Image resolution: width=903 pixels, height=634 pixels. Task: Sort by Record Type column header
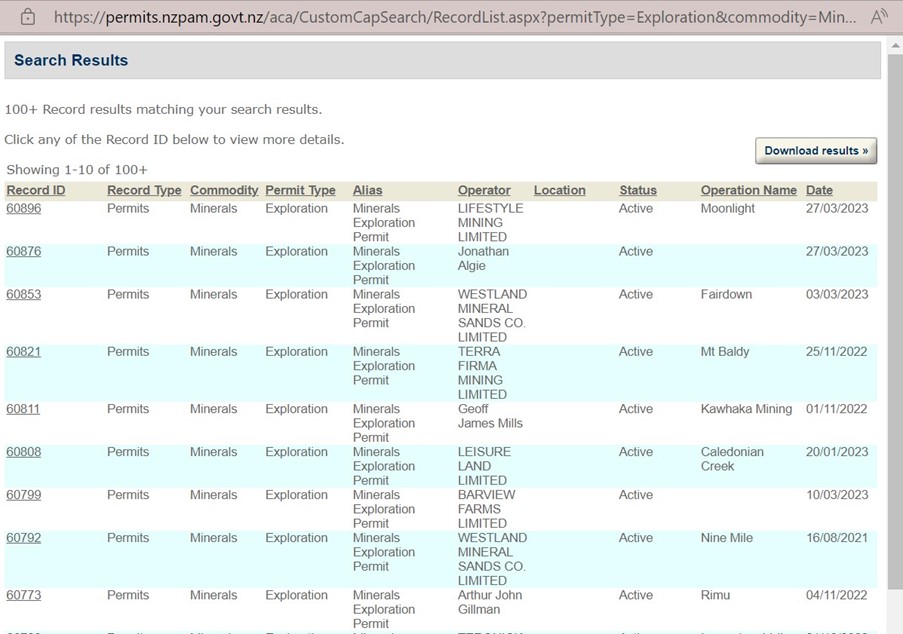click(144, 191)
